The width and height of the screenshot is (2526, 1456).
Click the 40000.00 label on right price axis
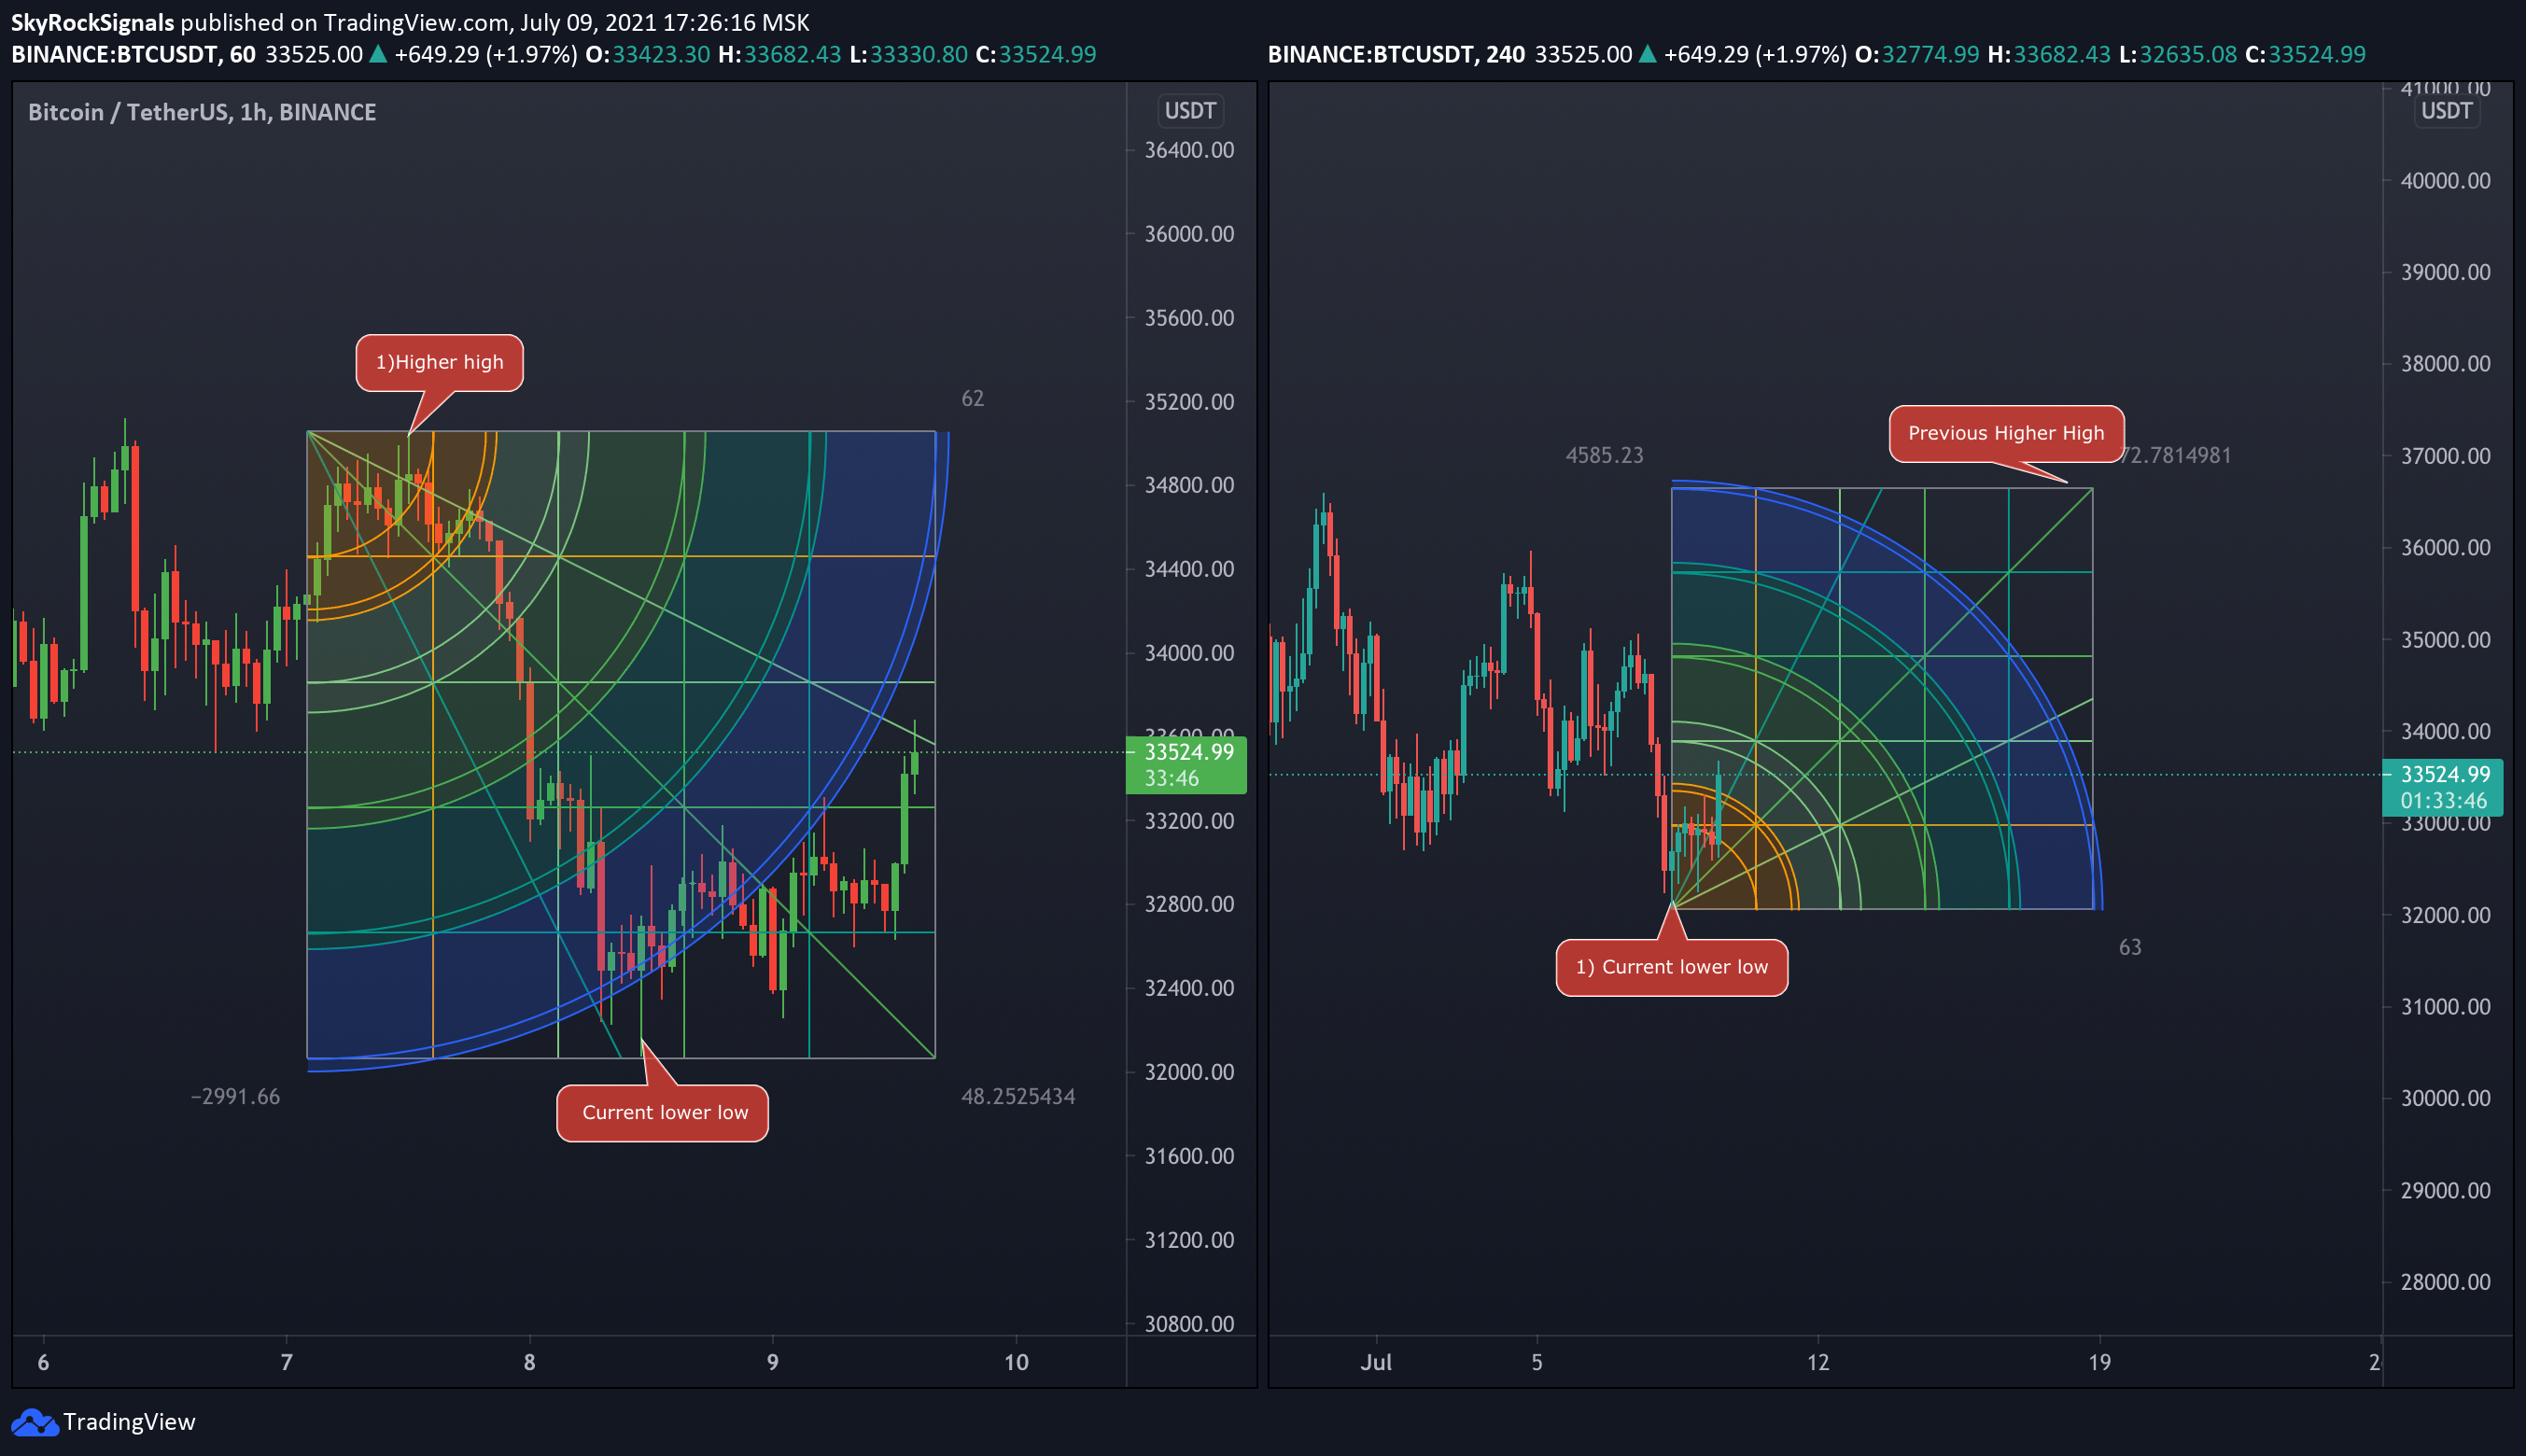click(x=2446, y=181)
